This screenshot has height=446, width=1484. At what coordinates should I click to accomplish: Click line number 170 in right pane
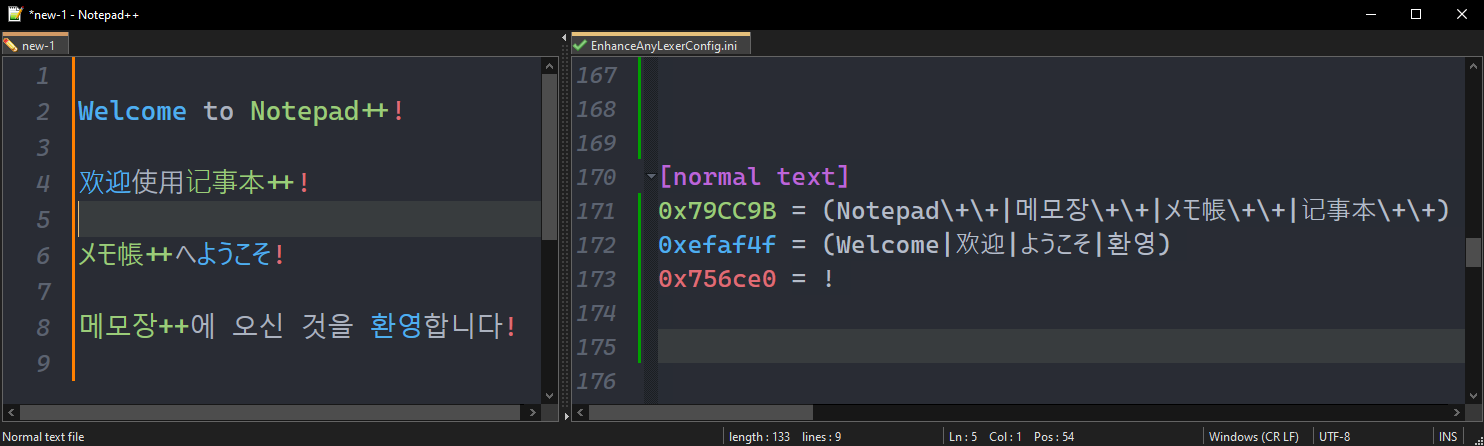[x=598, y=178]
